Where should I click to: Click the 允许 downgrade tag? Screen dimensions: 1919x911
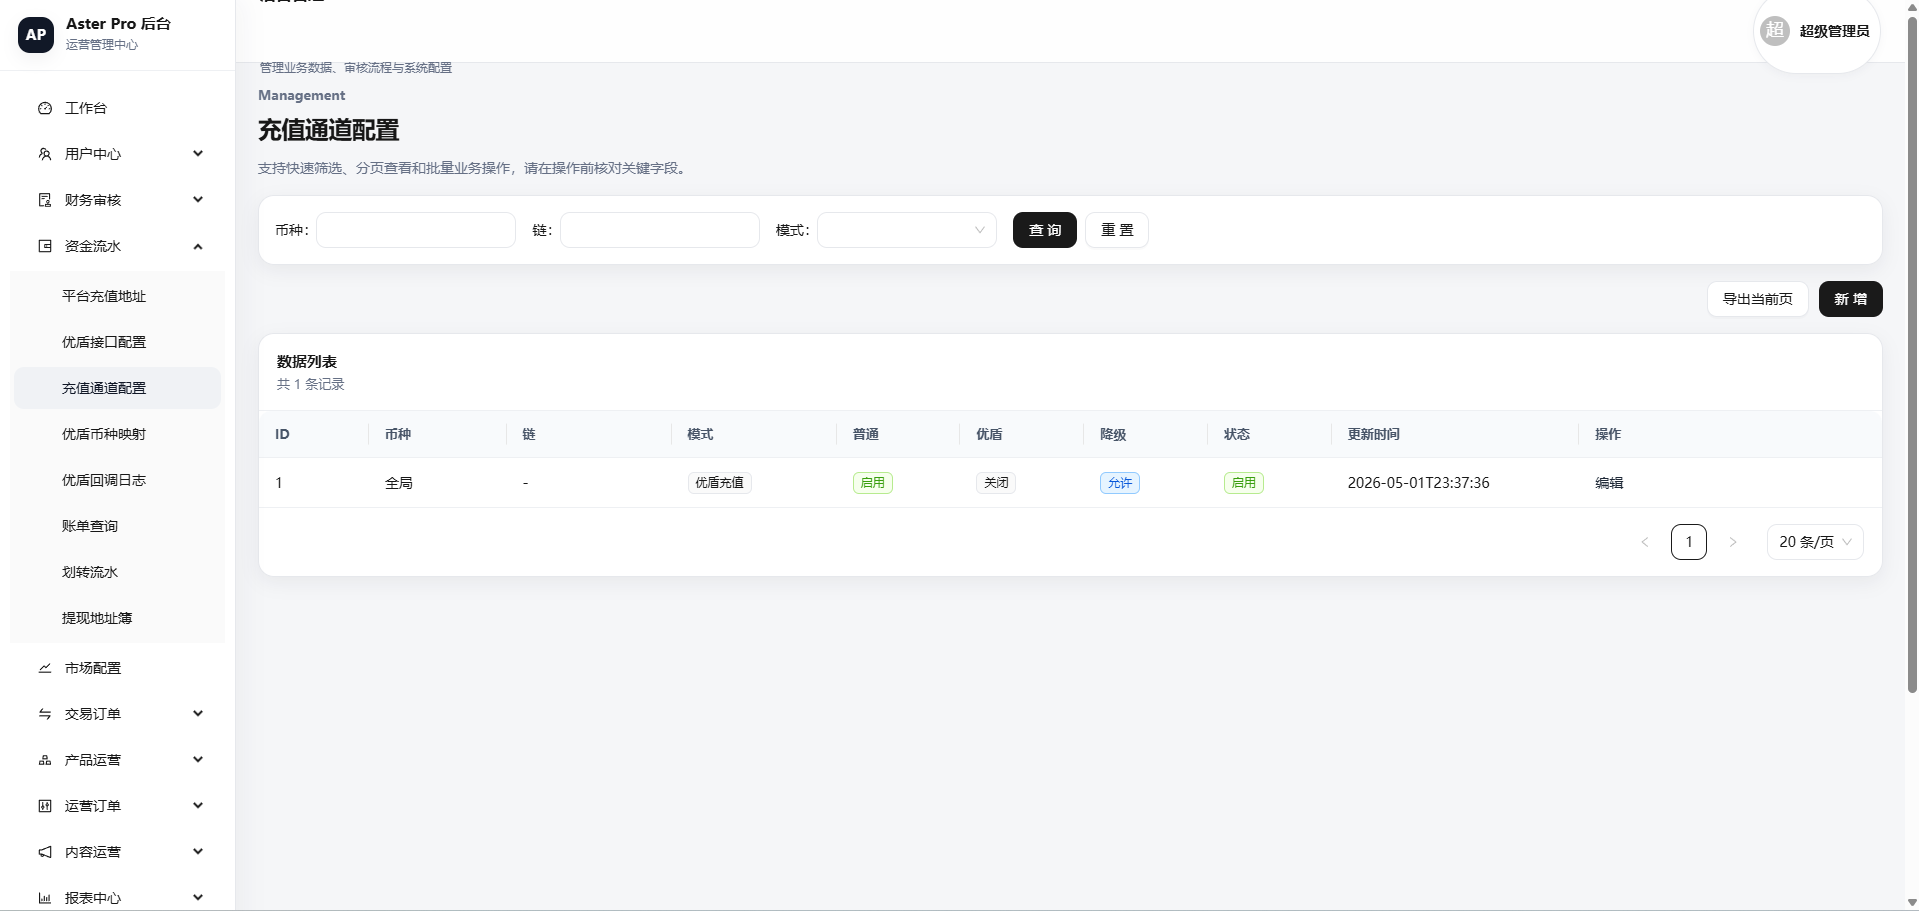(x=1120, y=483)
